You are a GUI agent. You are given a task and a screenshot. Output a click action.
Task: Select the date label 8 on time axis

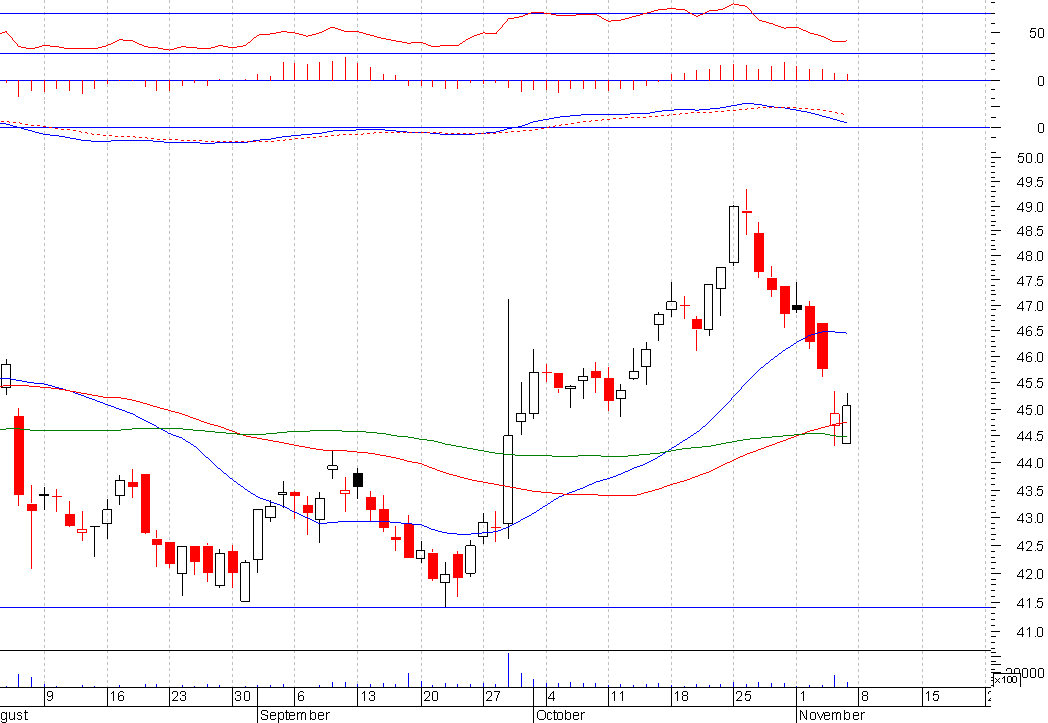click(865, 696)
